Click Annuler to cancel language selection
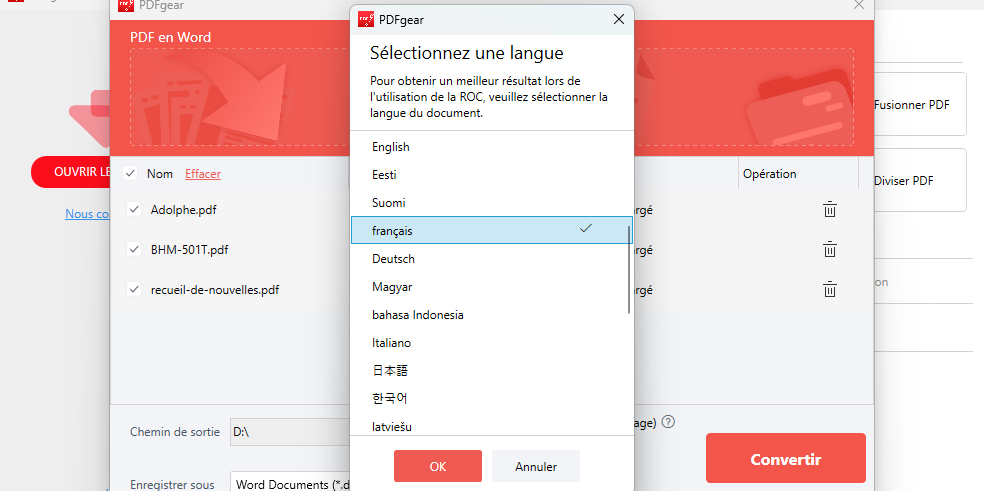The width and height of the screenshot is (984, 491). tap(536, 466)
